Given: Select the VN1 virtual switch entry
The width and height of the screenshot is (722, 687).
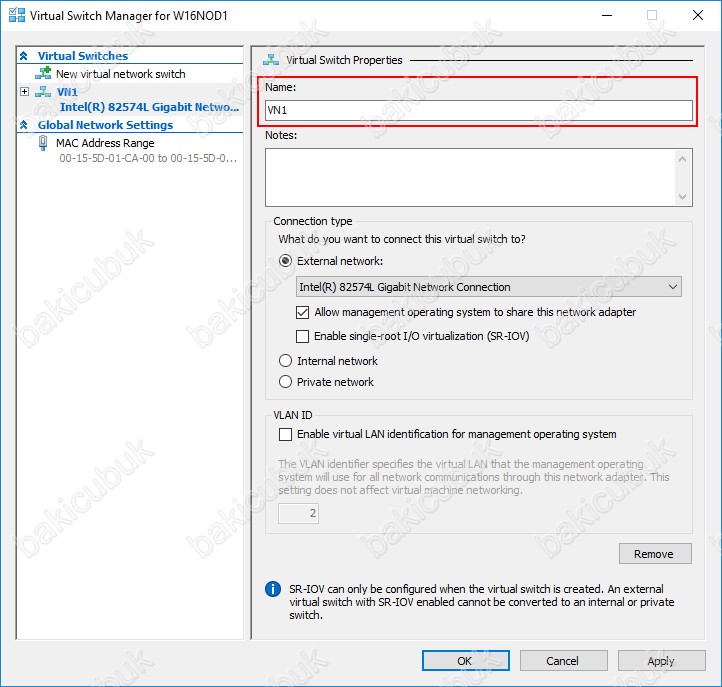Looking at the screenshot, I should click(x=67, y=92).
